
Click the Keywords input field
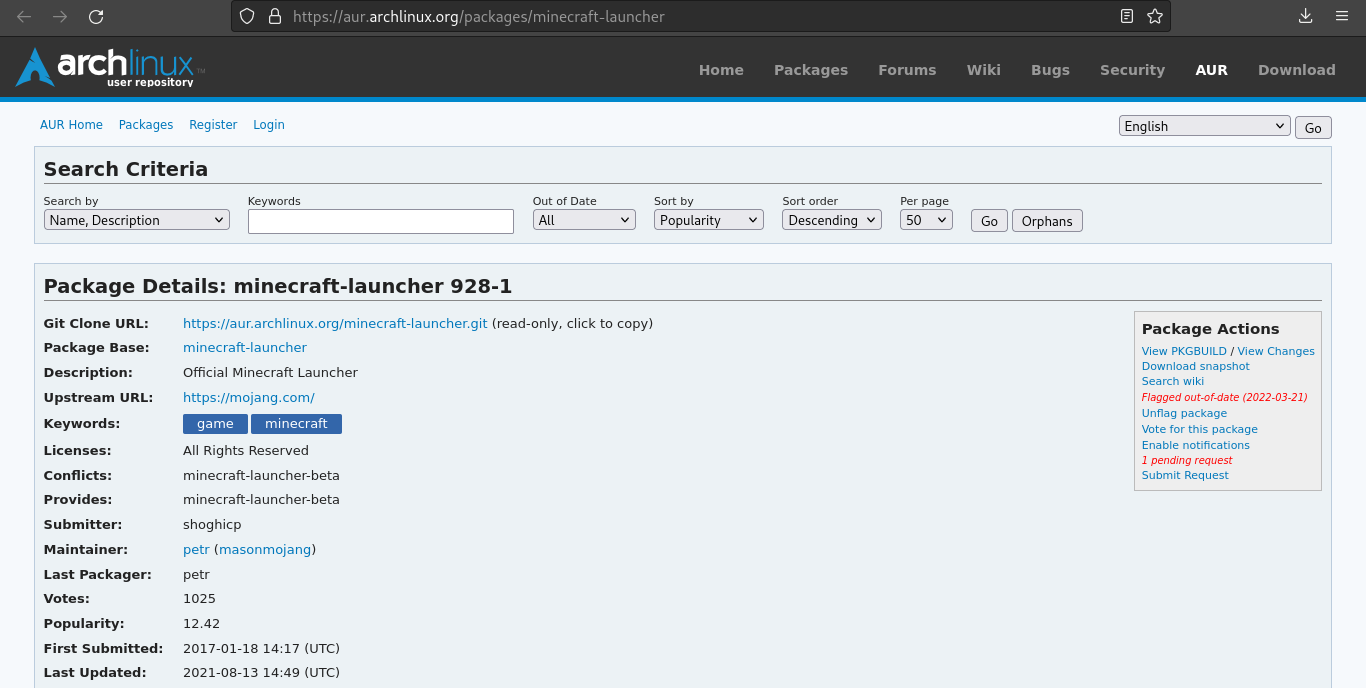[381, 221]
